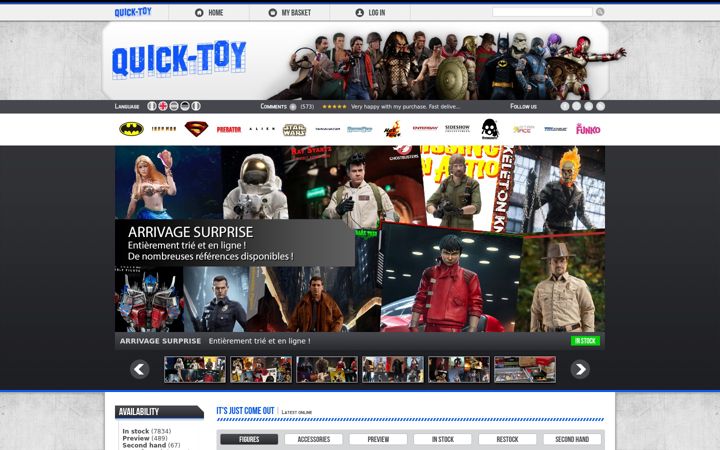The width and height of the screenshot is (720, 450).
Task: Open Log In from the top navigation
Action: [370, 13]
